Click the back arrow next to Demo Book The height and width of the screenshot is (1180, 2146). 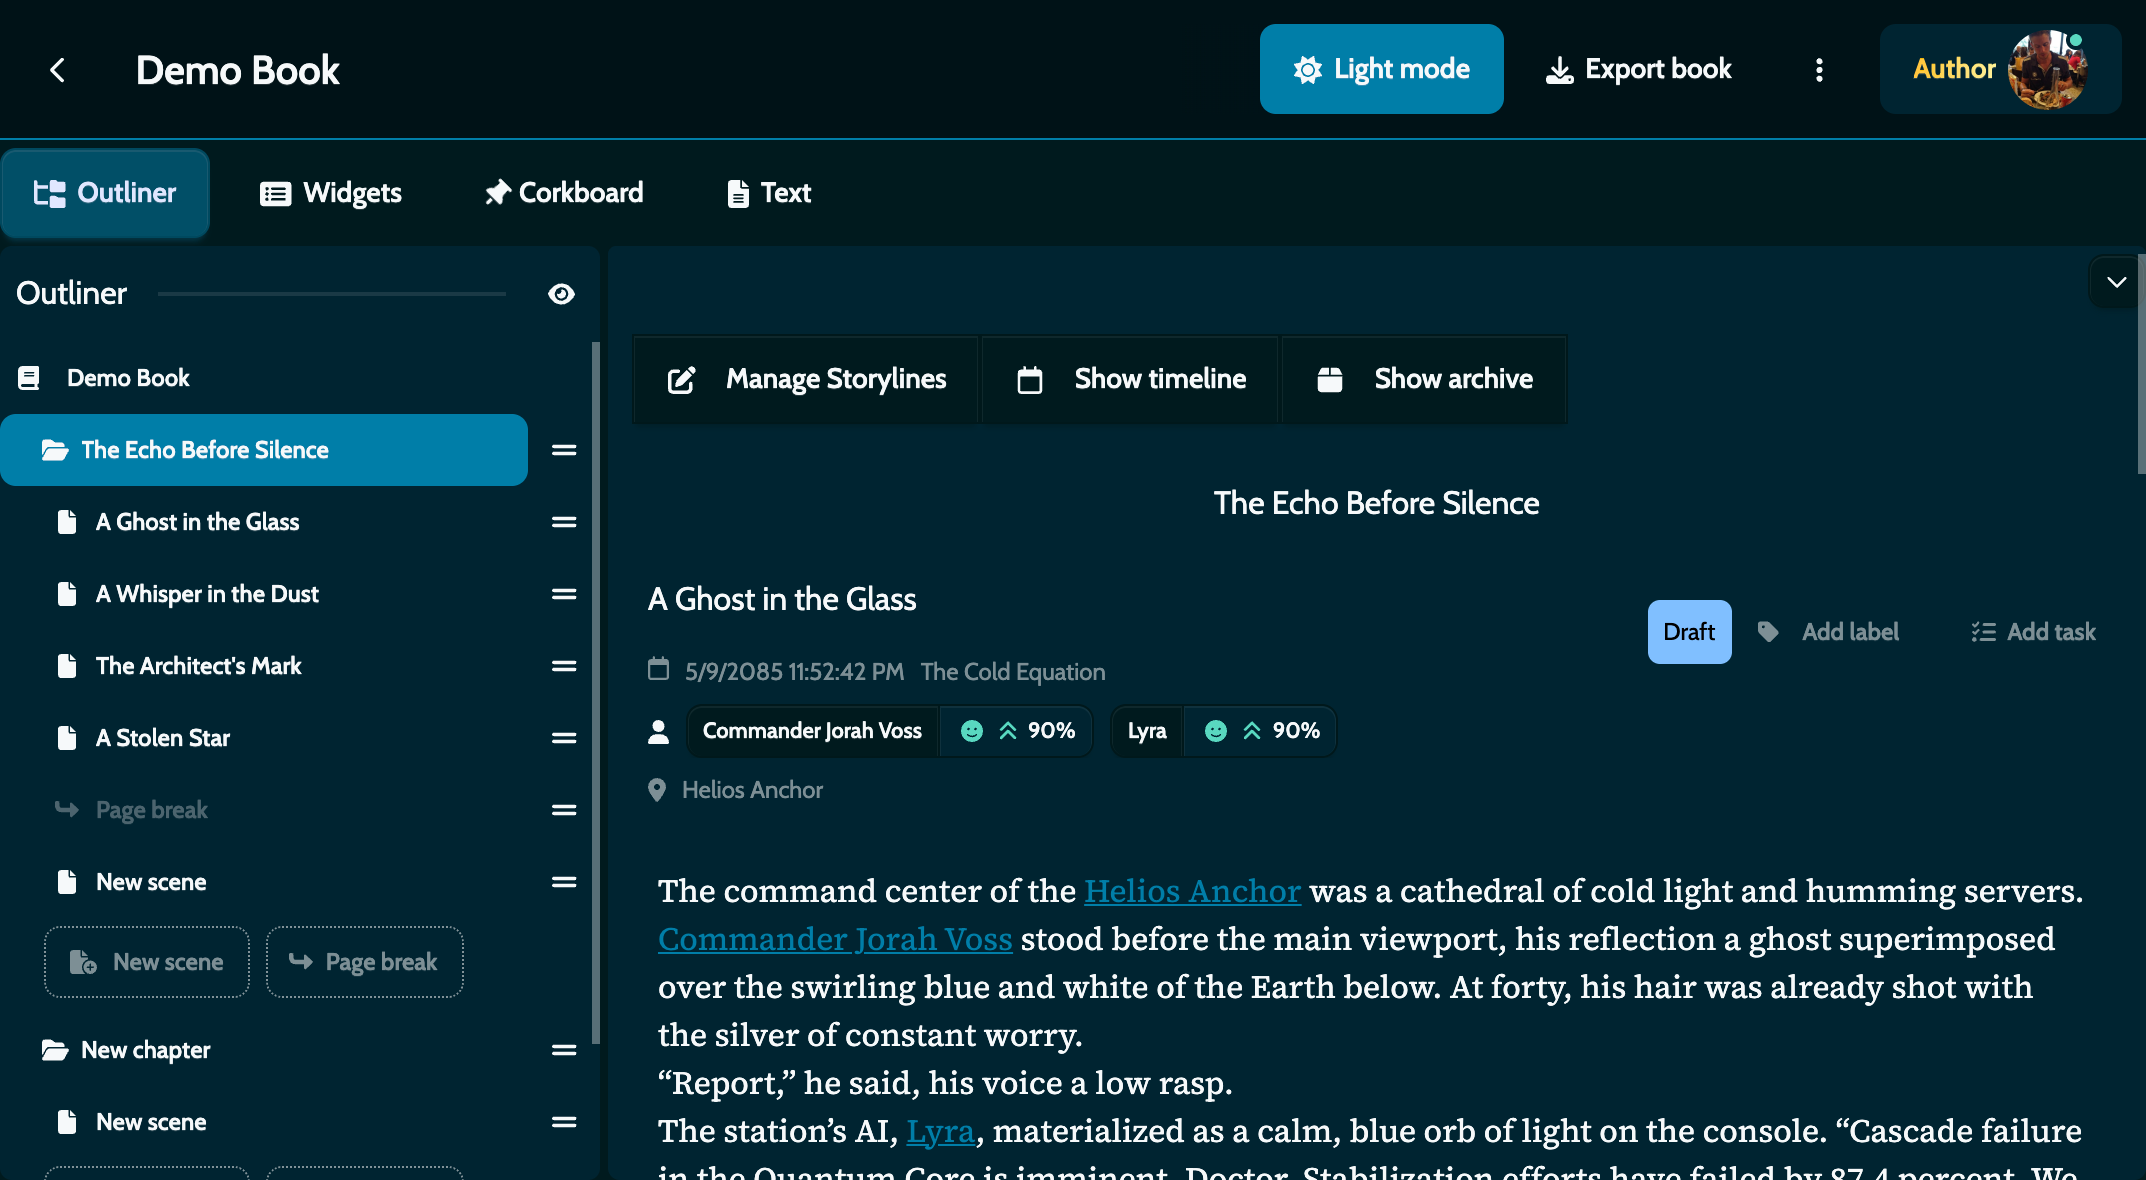tap(58, 69)
